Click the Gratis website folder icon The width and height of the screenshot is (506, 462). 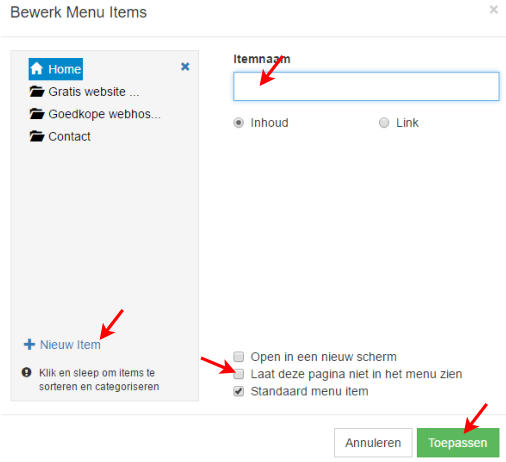point(37,91)
